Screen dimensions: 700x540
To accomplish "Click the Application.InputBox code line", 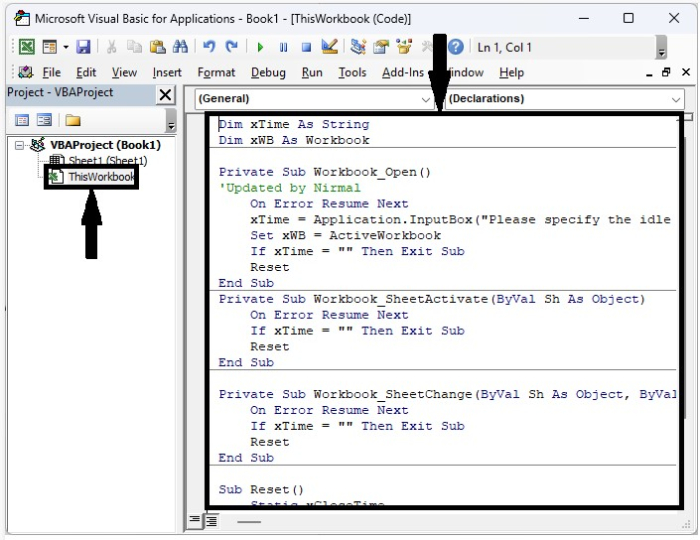I will point(460,220).
